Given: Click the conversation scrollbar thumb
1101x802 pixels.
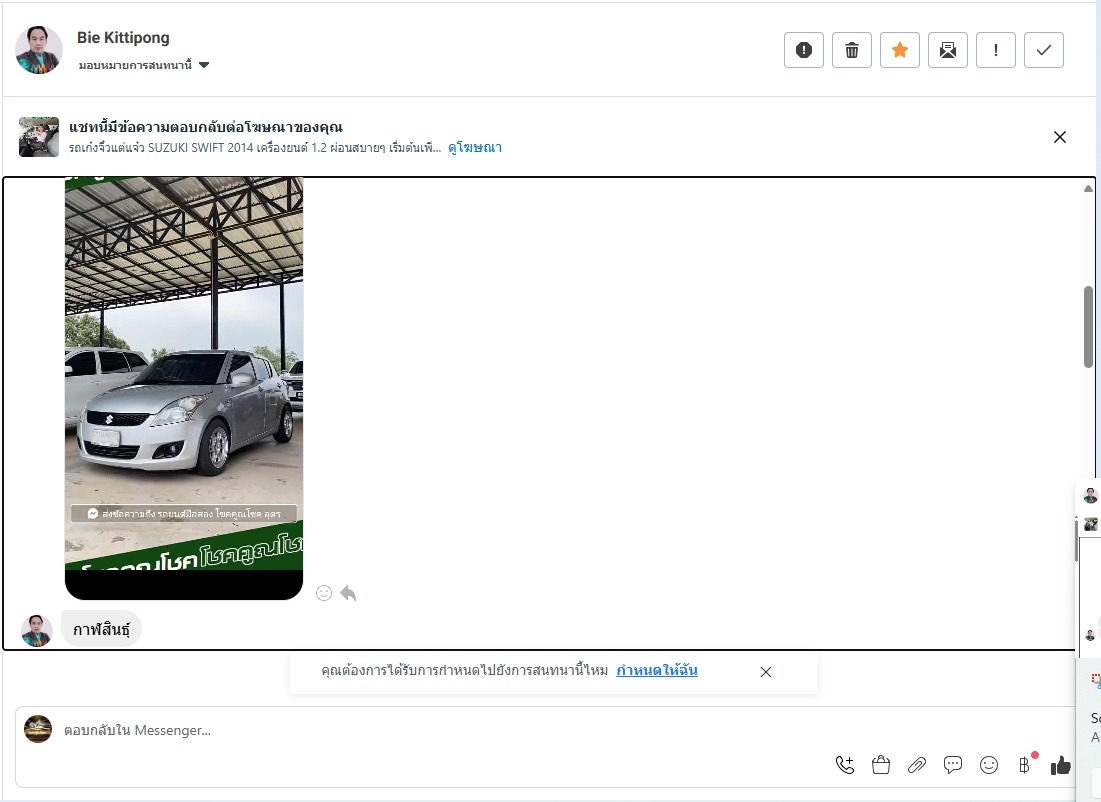Looking at the screenshot, I should pos(1088,327).
